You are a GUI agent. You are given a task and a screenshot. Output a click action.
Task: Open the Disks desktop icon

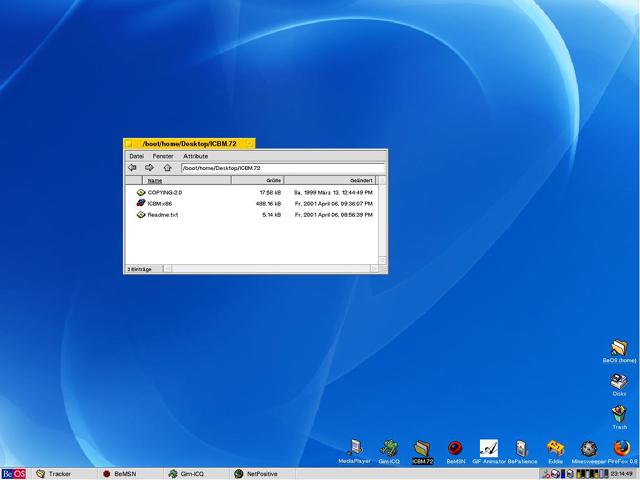[619, 381]
